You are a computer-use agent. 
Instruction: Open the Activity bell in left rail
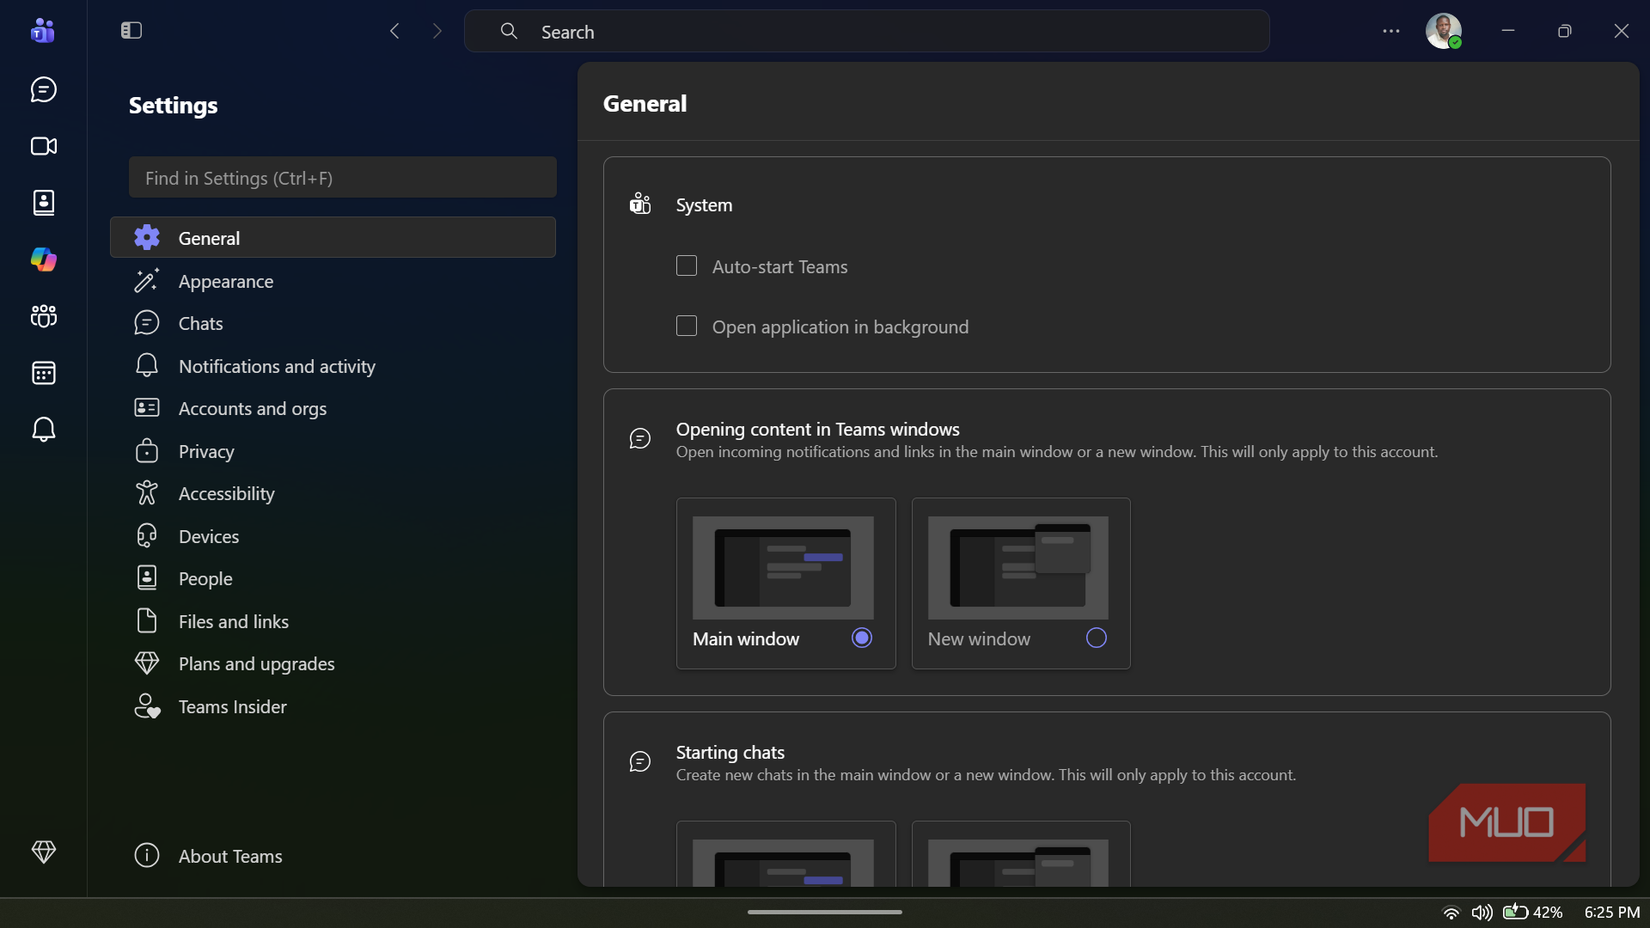pyautogui.click(x=43, y=430)
